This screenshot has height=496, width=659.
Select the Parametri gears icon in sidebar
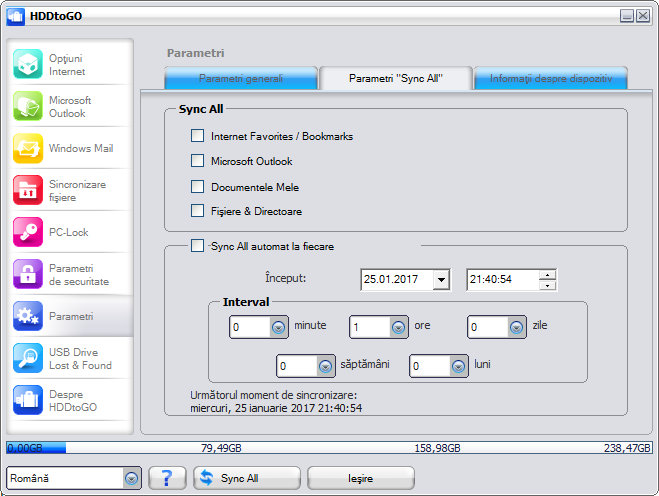pos(28,316)
